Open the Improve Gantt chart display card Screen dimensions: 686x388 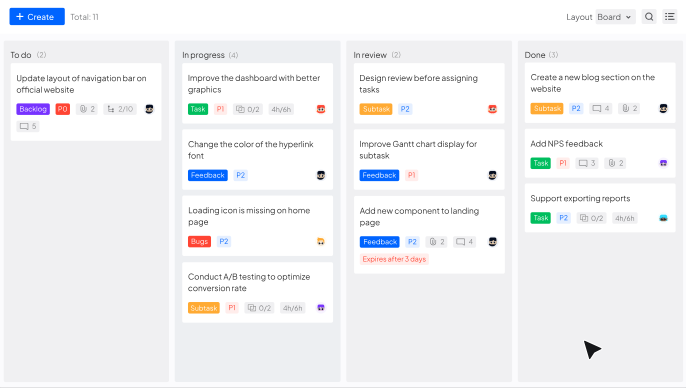click(429, 159)
